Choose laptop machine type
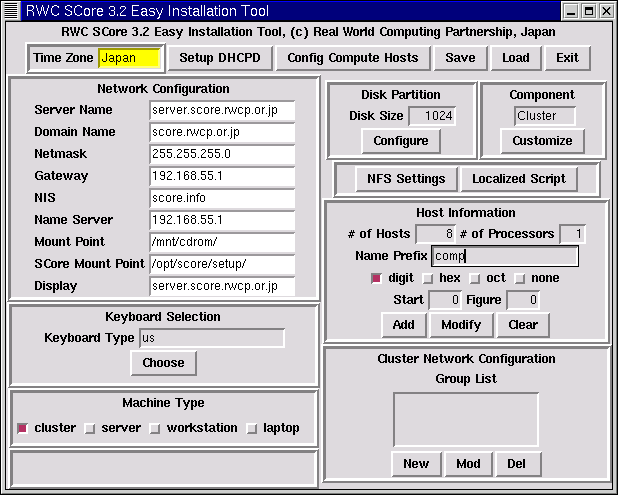618x495 pixels. (251, 428)
